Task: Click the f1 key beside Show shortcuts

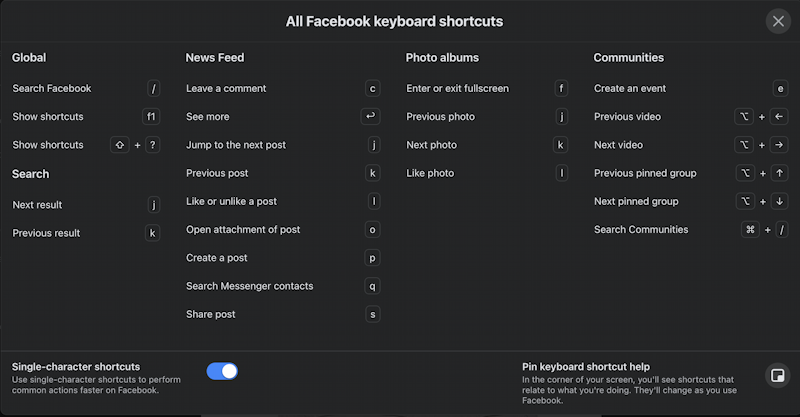Action: tap(151, 116)
